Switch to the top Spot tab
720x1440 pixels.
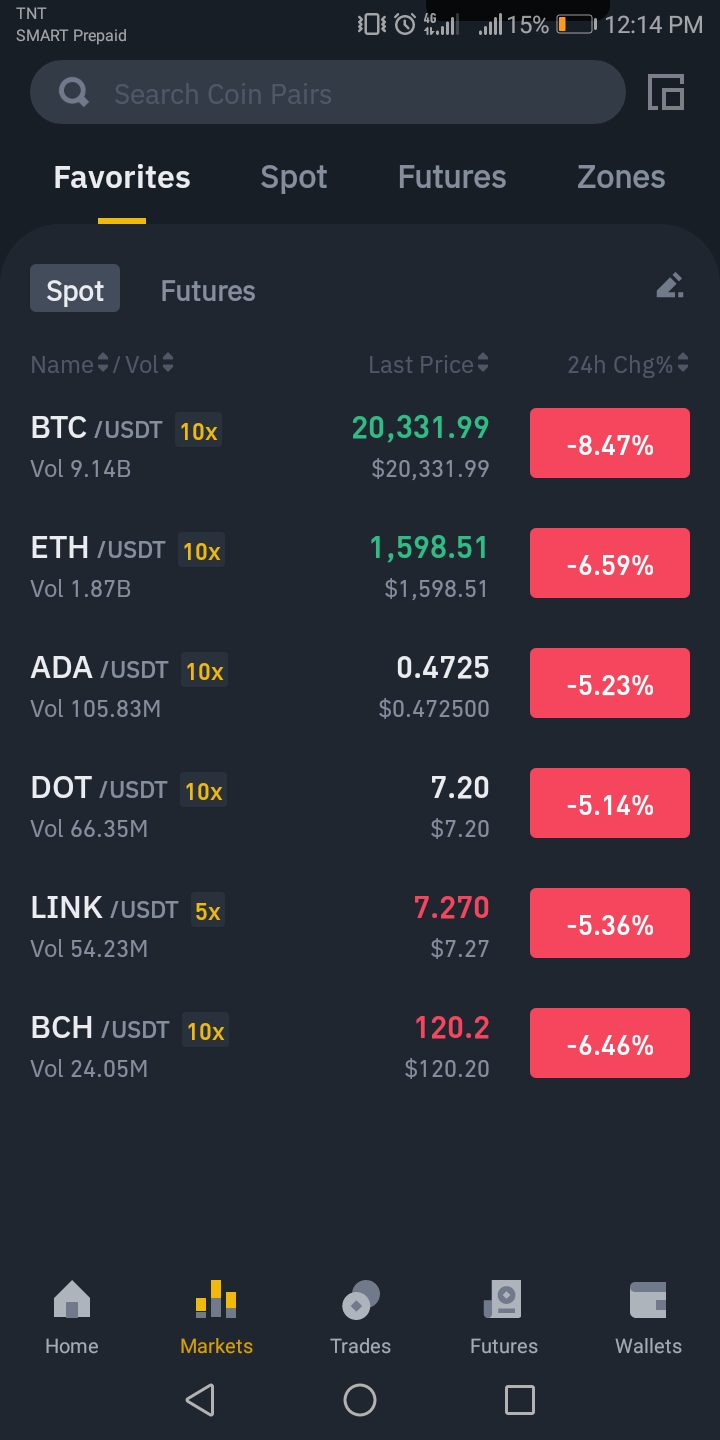tap(294, 177)
